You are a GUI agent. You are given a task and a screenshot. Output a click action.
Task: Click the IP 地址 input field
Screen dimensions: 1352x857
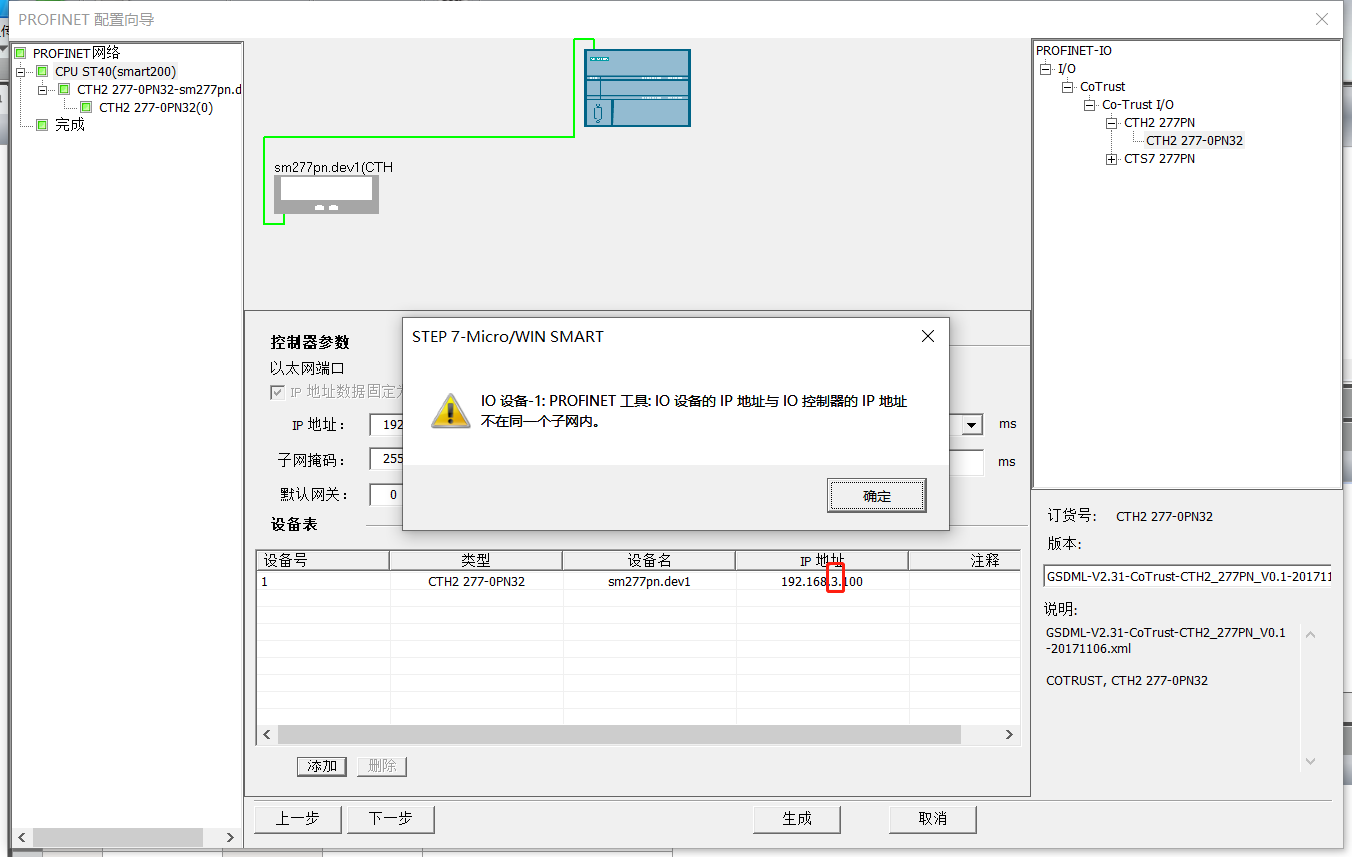coord(386,425)
